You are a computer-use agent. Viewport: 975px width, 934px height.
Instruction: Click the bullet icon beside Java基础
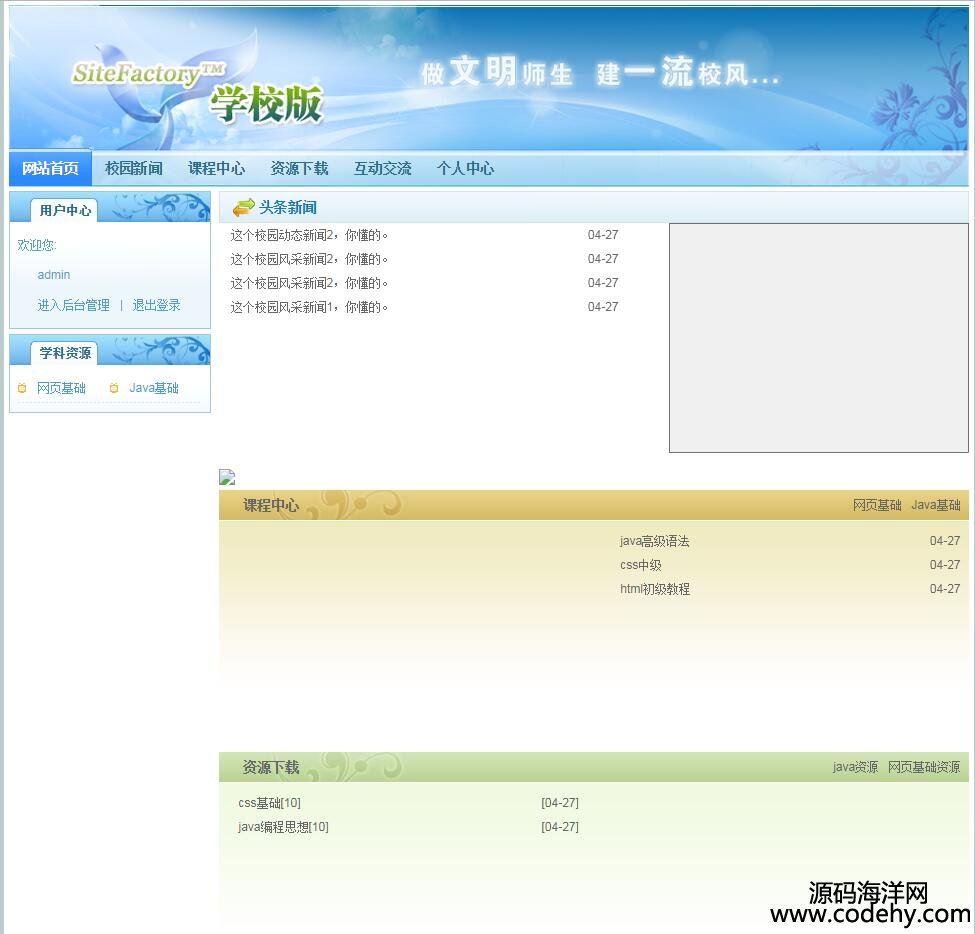click(x=114, y=388)
